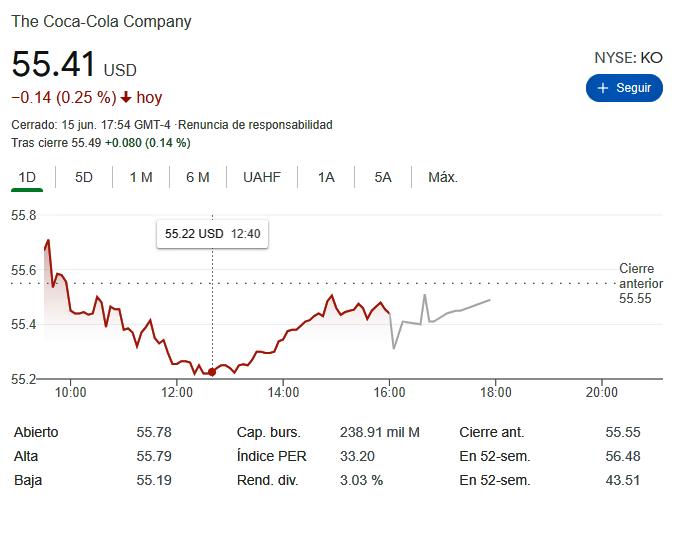Open the 1 M chart range
The height and width of the screenshot is (537, 688).
click(141, 177)
